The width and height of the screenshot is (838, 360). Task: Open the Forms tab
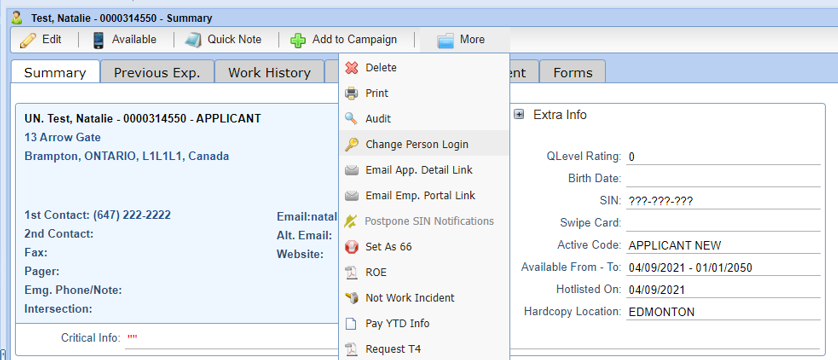(572, 73)
